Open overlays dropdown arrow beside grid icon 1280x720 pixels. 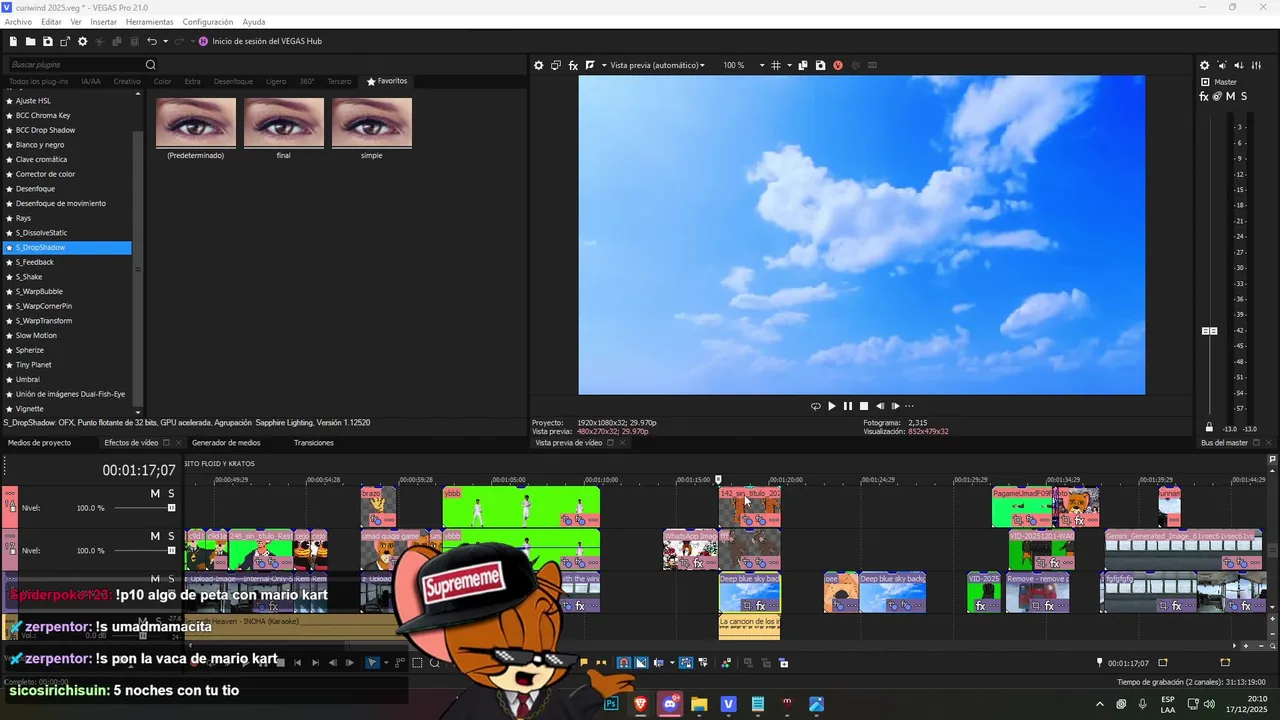point(789,65)
